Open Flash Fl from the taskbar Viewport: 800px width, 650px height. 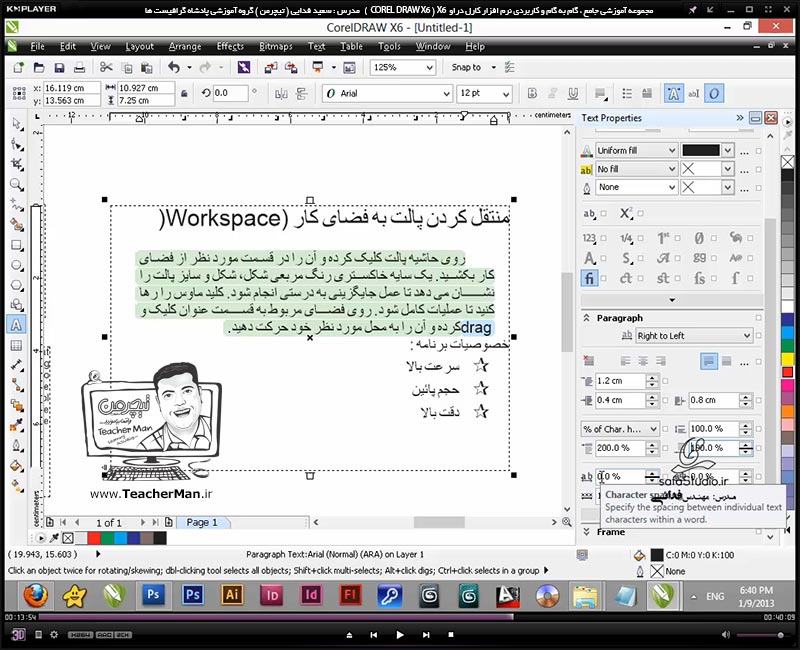[x=351, y=595]
